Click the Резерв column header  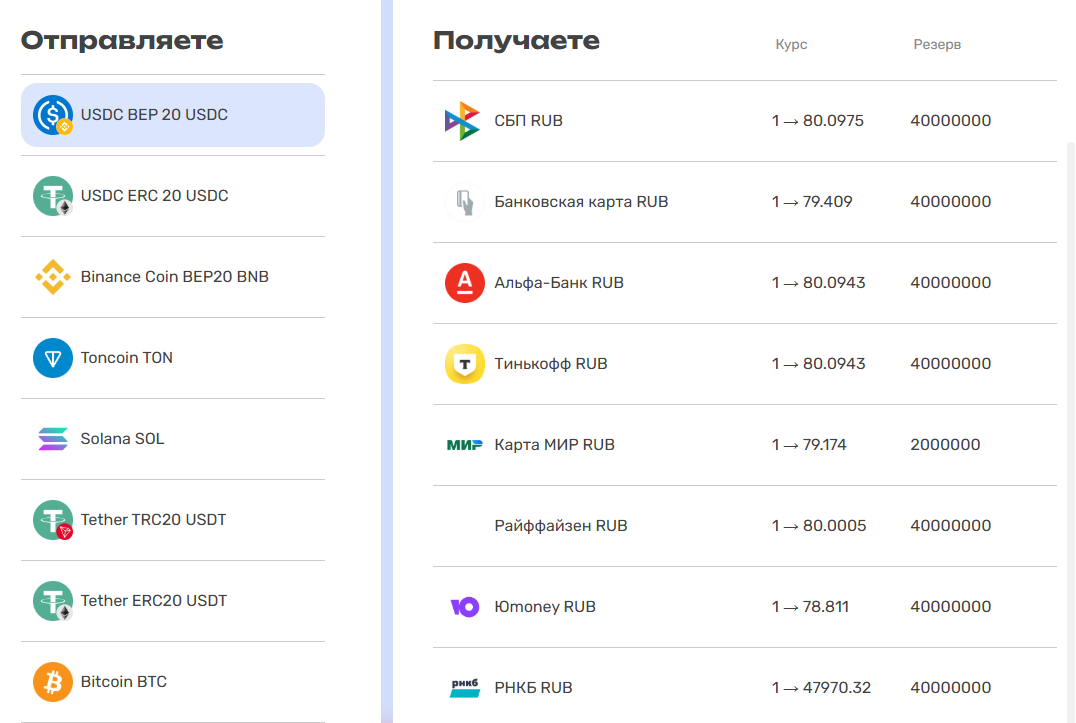pyautogui.click(x=937, y=44)
